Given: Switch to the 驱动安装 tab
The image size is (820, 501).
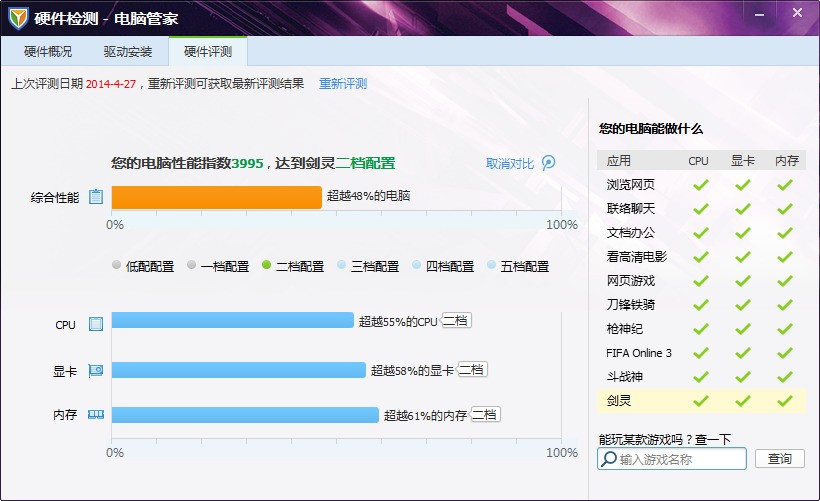Looking at the screenshot, I should click(128, 51).
